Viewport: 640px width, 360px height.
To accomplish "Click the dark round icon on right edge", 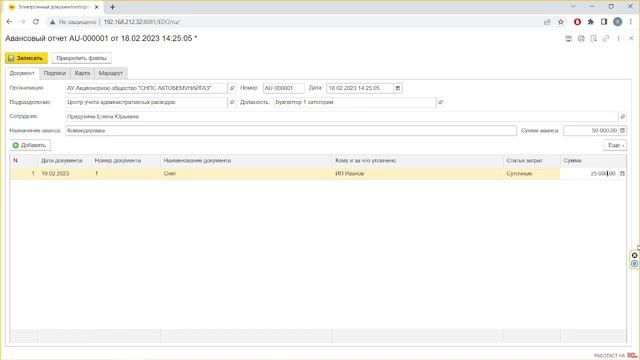I will click(634, 256).
